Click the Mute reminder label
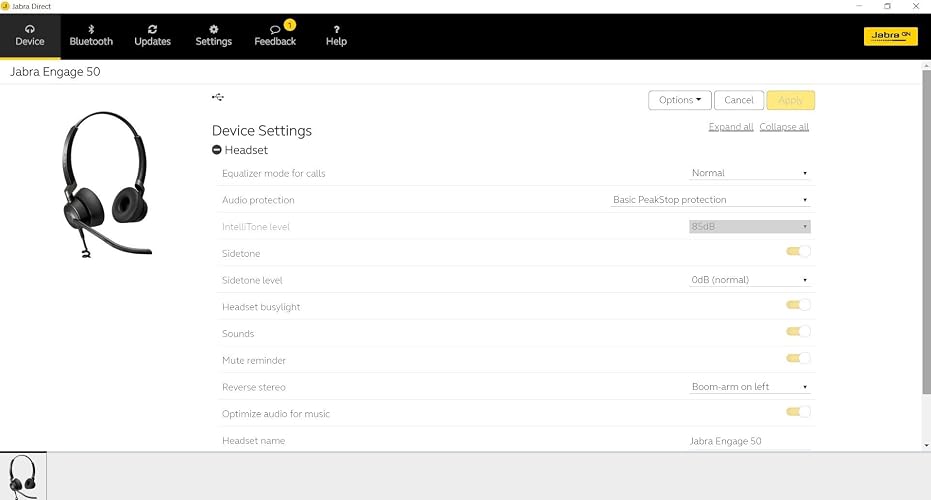This screenshot has width=931, height=500. coord(254,360)
